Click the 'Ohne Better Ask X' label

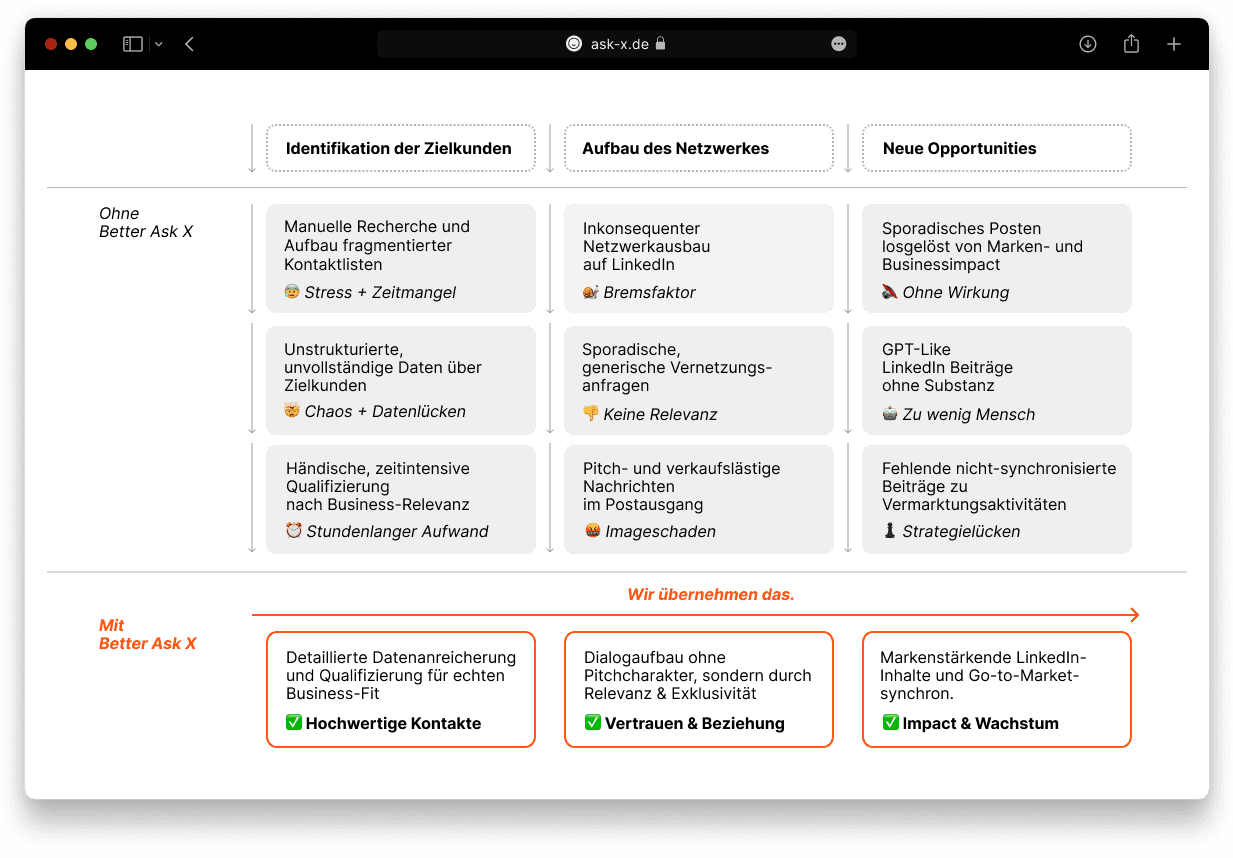tap(146, 222)
